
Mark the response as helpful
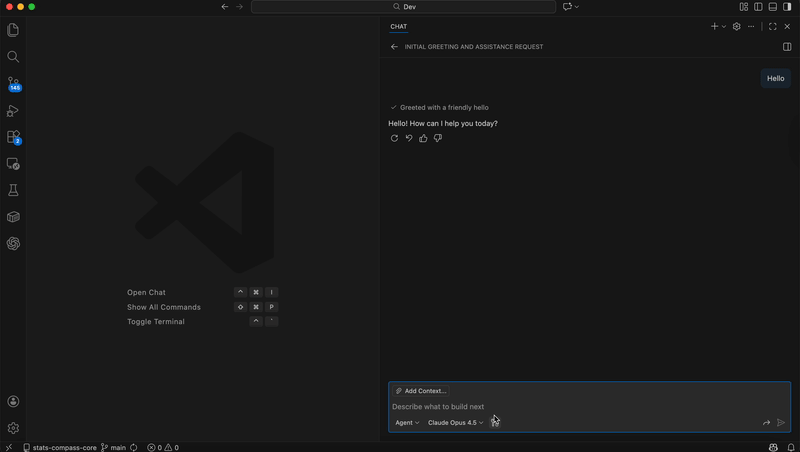point(423,138)
